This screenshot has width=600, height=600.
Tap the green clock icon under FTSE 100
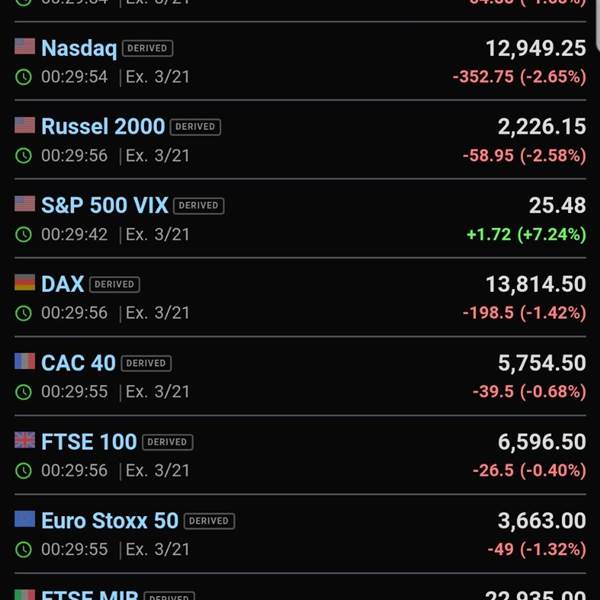[x=23, y=471]
